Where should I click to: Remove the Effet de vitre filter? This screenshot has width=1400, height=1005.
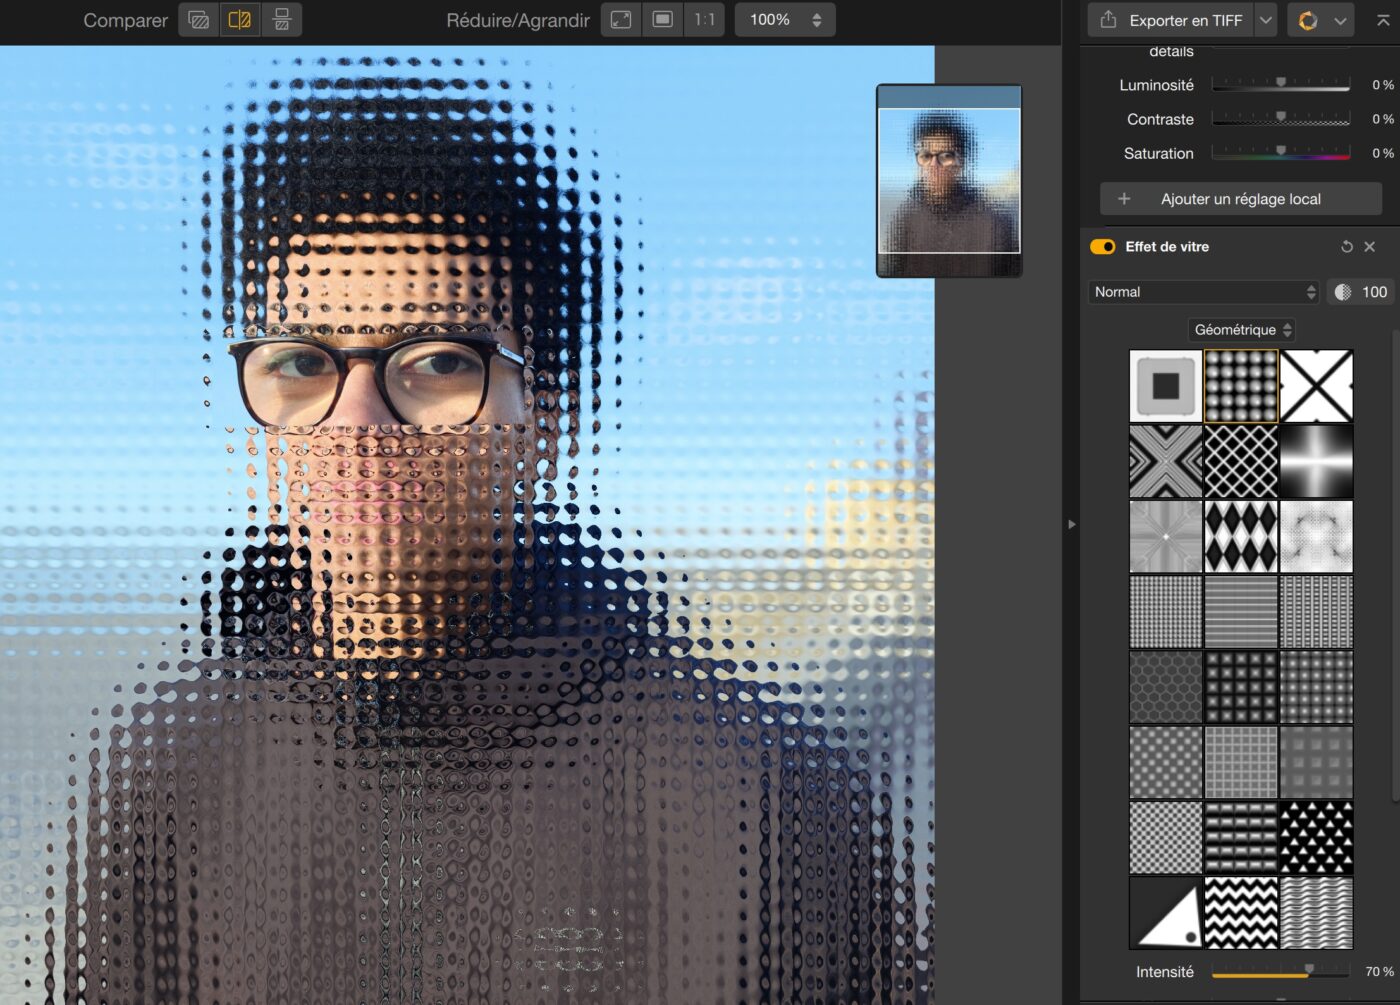coord(1370,247)
